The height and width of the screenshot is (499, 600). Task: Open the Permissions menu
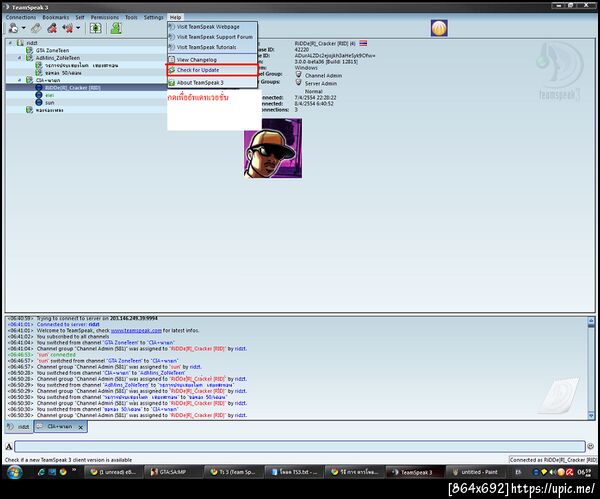tap(104, 17)
